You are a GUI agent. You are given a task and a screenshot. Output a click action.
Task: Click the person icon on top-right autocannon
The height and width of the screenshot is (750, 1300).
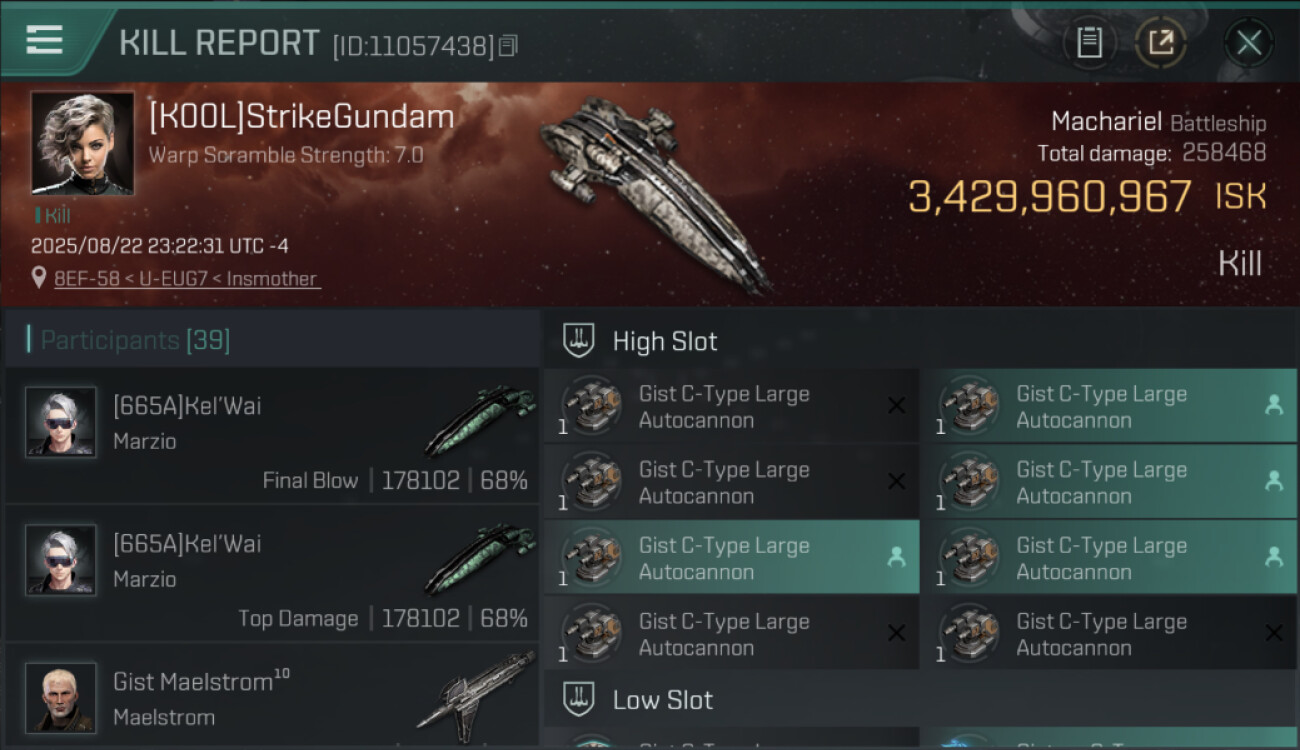click(1273, 405)
